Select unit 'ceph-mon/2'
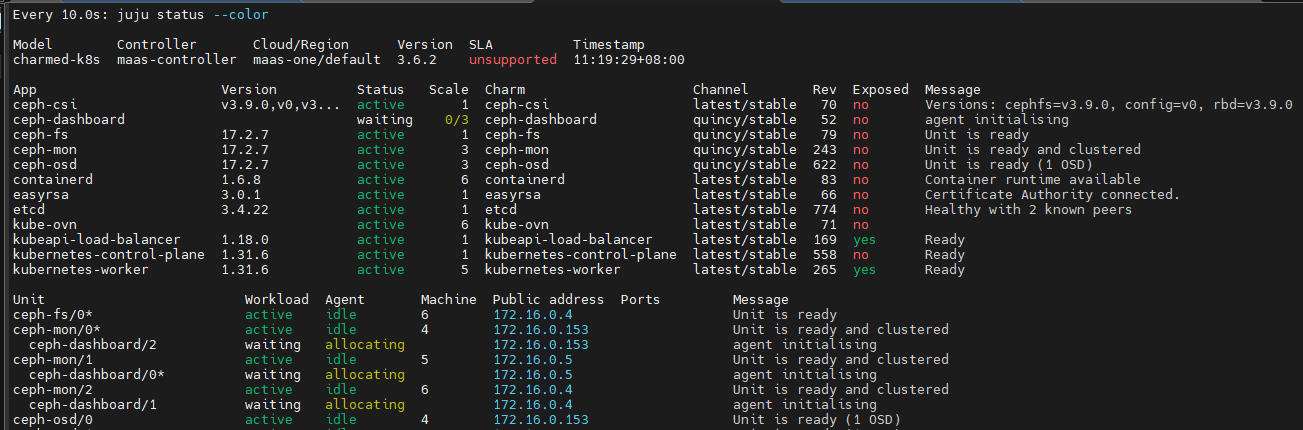The image size is (1303, 430). pos(53,390)
